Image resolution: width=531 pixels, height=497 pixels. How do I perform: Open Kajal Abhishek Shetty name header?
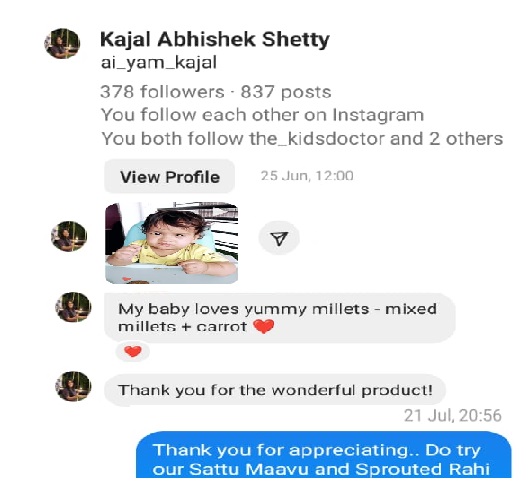coord(215,39)
